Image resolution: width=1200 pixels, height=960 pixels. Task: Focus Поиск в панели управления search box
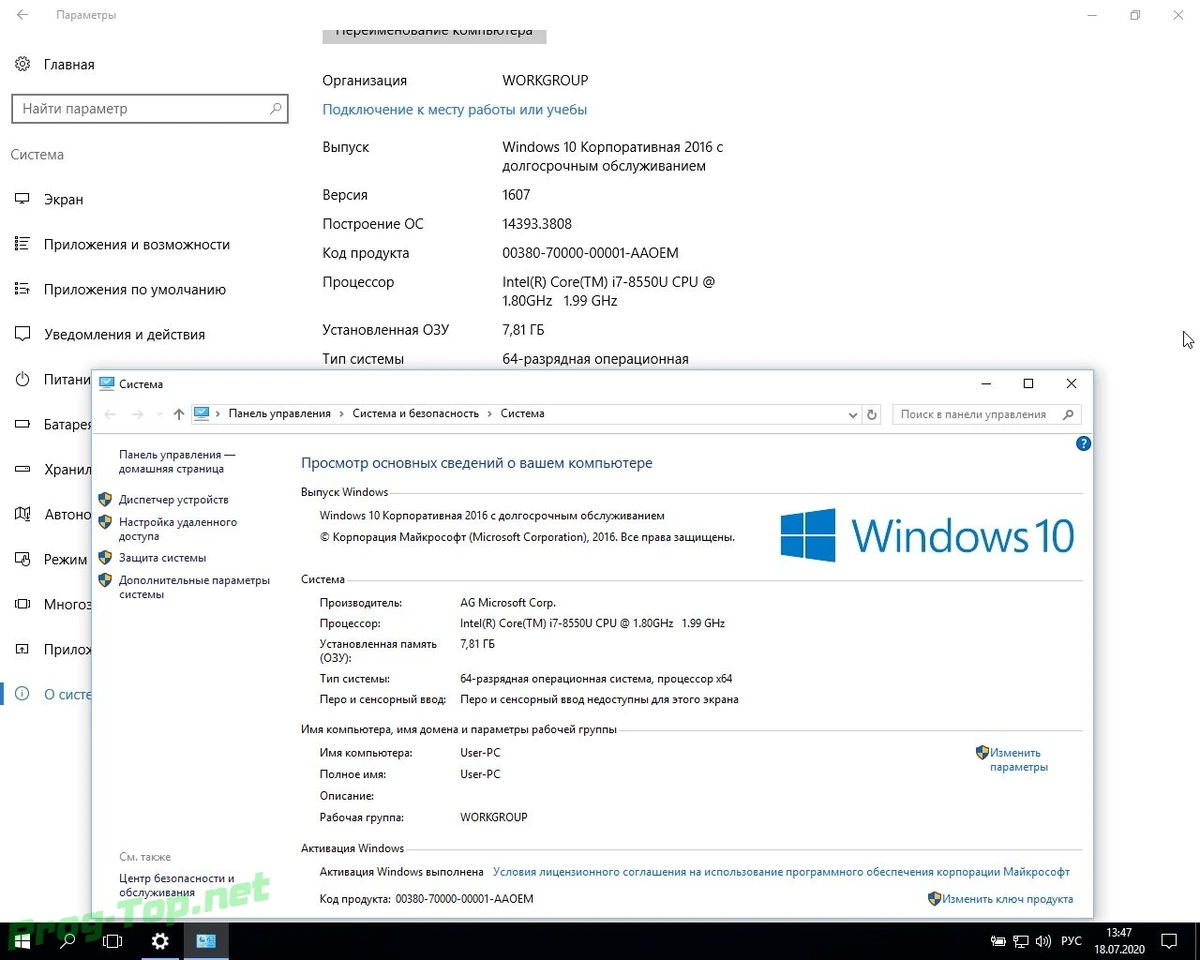coord(986,414)
